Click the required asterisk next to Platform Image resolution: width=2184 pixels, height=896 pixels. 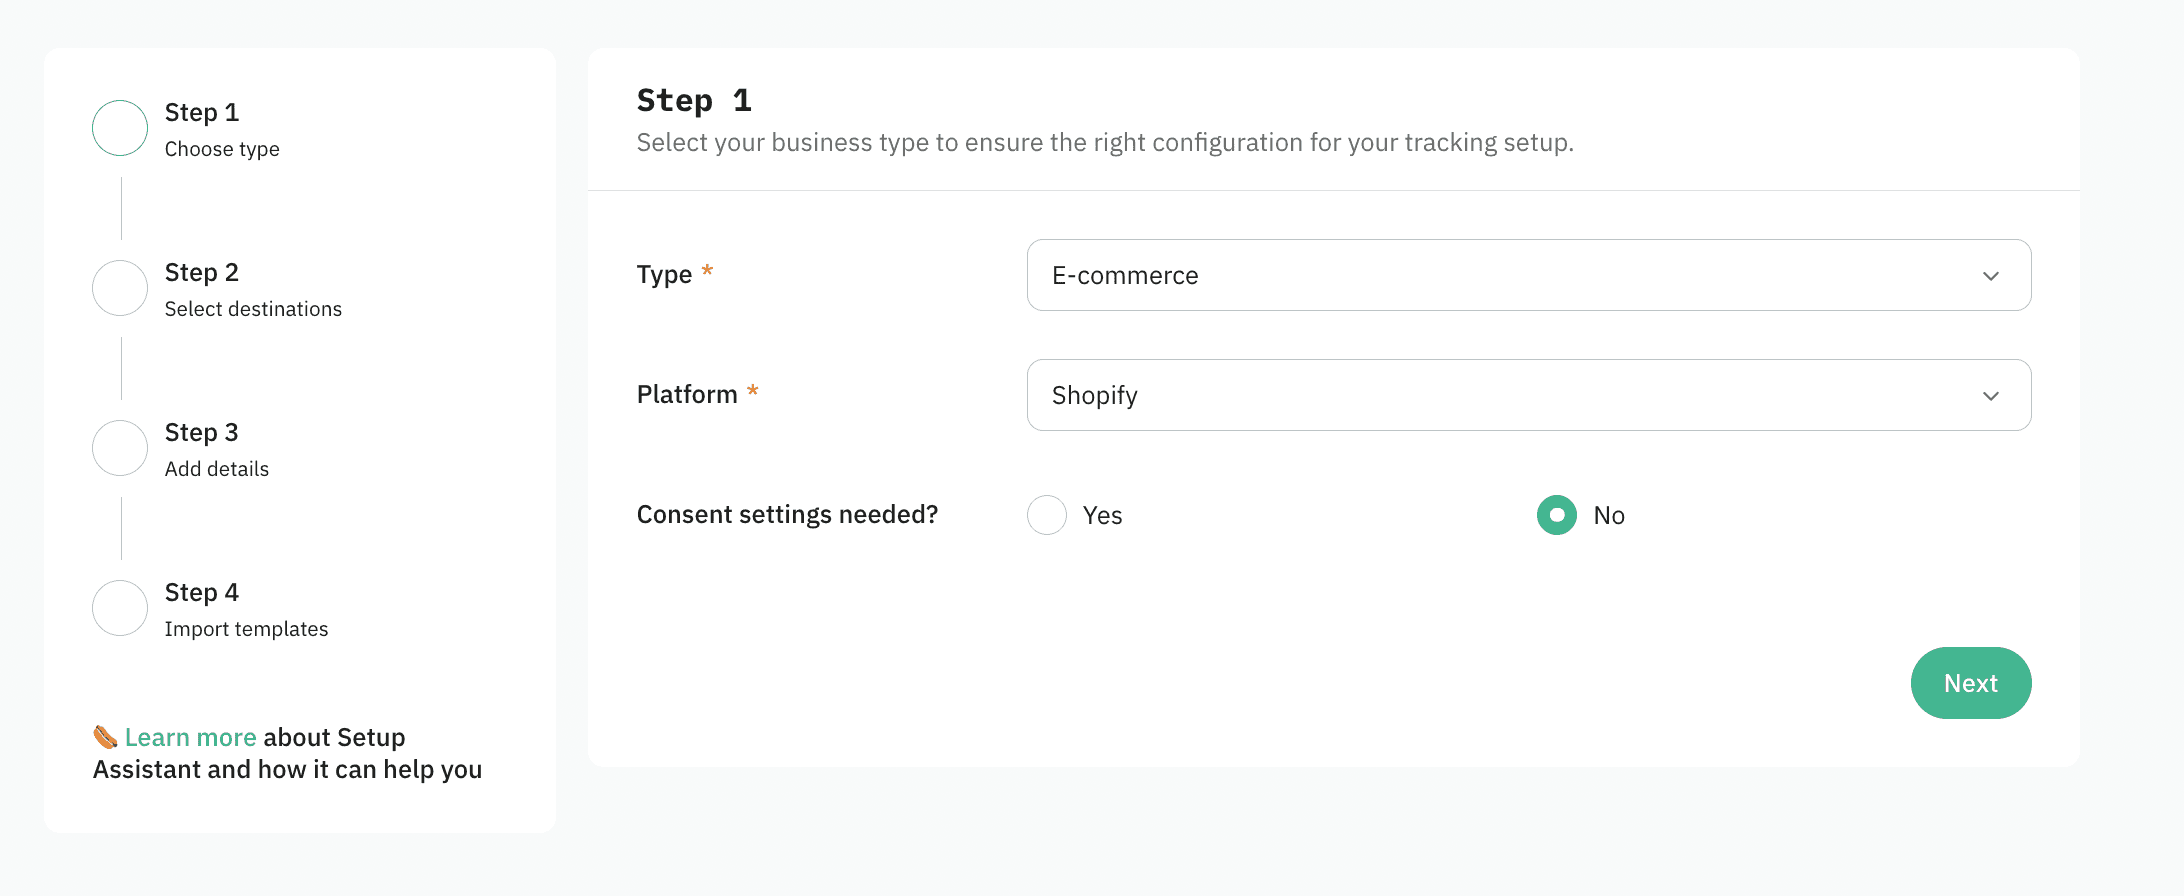(753, 393)
